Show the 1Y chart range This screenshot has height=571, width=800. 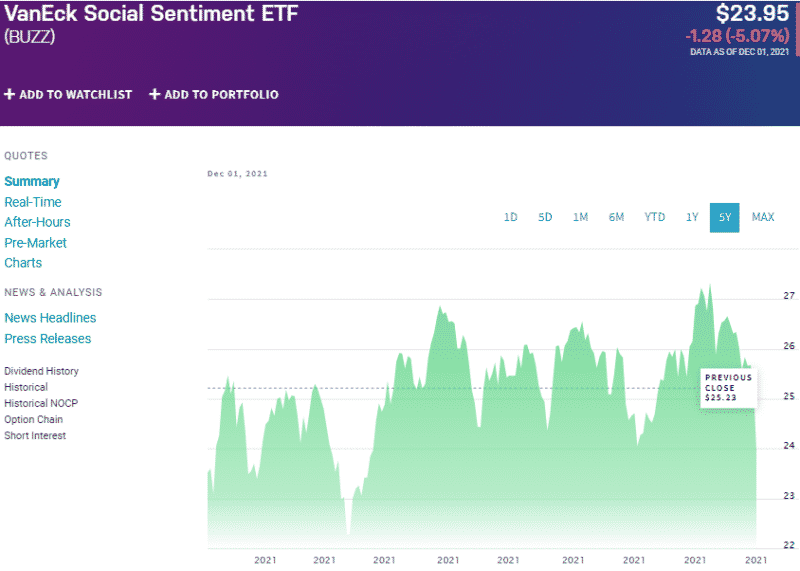[x=692, y=217]
